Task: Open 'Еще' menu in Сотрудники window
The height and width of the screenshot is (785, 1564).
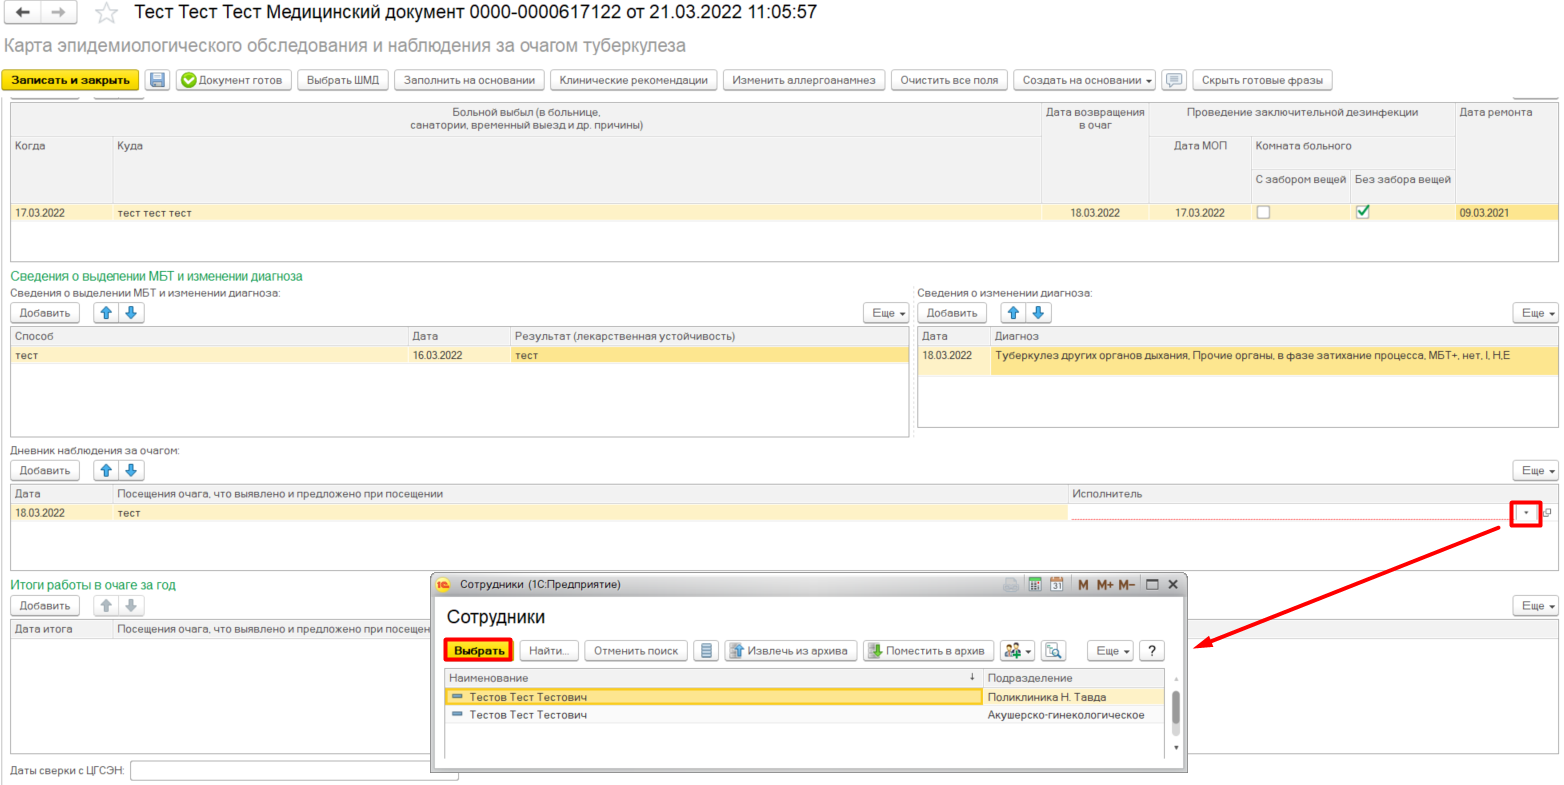Action: (x=1112, y=651)
